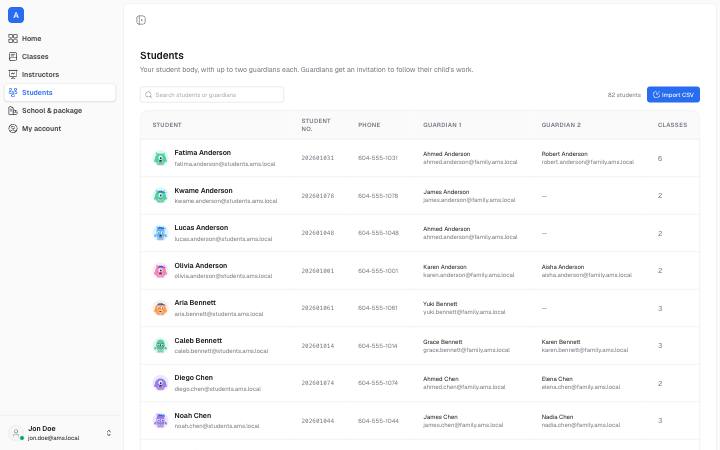
Task: Click the CLASSES column header
Action: tap(672, 125)
